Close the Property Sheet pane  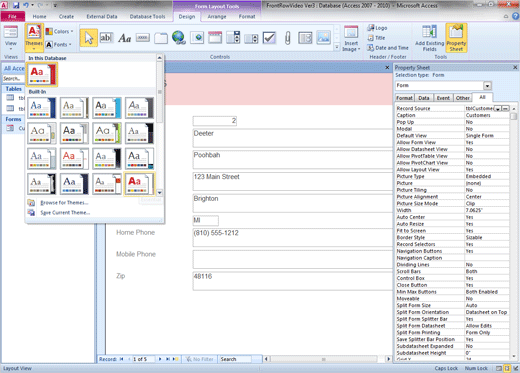click(515, 67)
